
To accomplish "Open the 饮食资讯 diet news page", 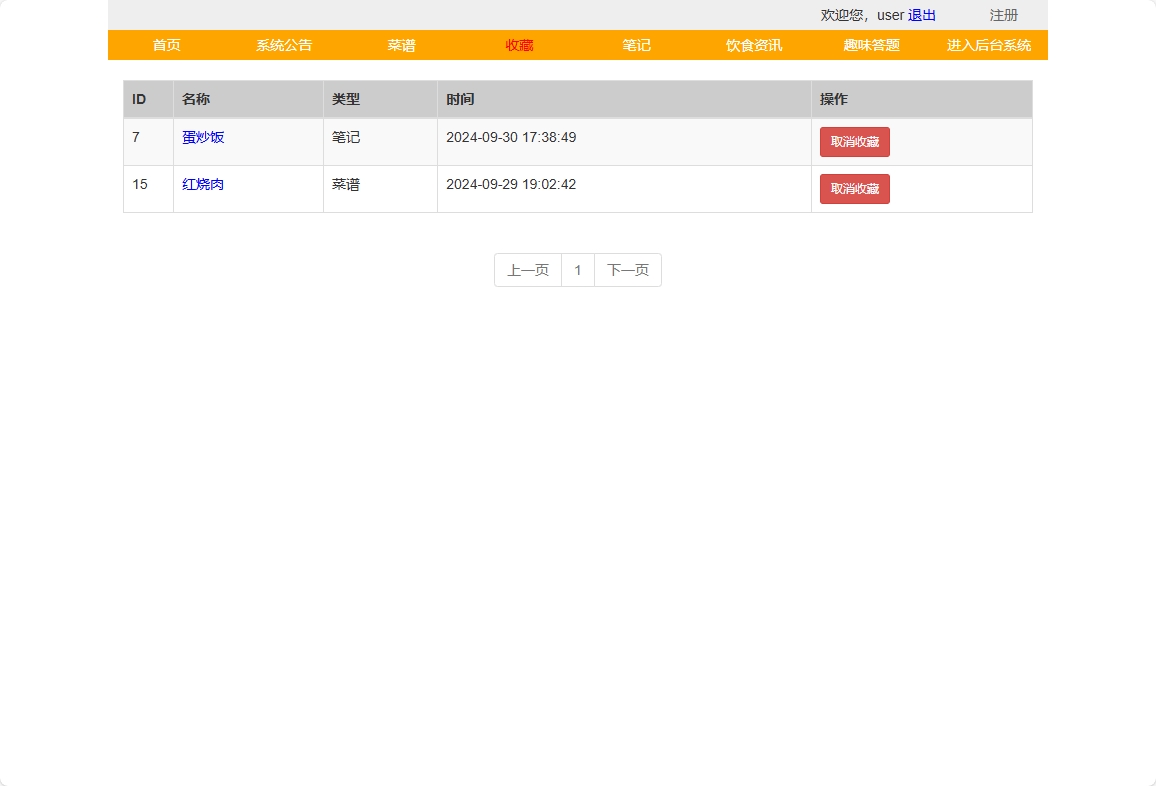I will (752, 45).
